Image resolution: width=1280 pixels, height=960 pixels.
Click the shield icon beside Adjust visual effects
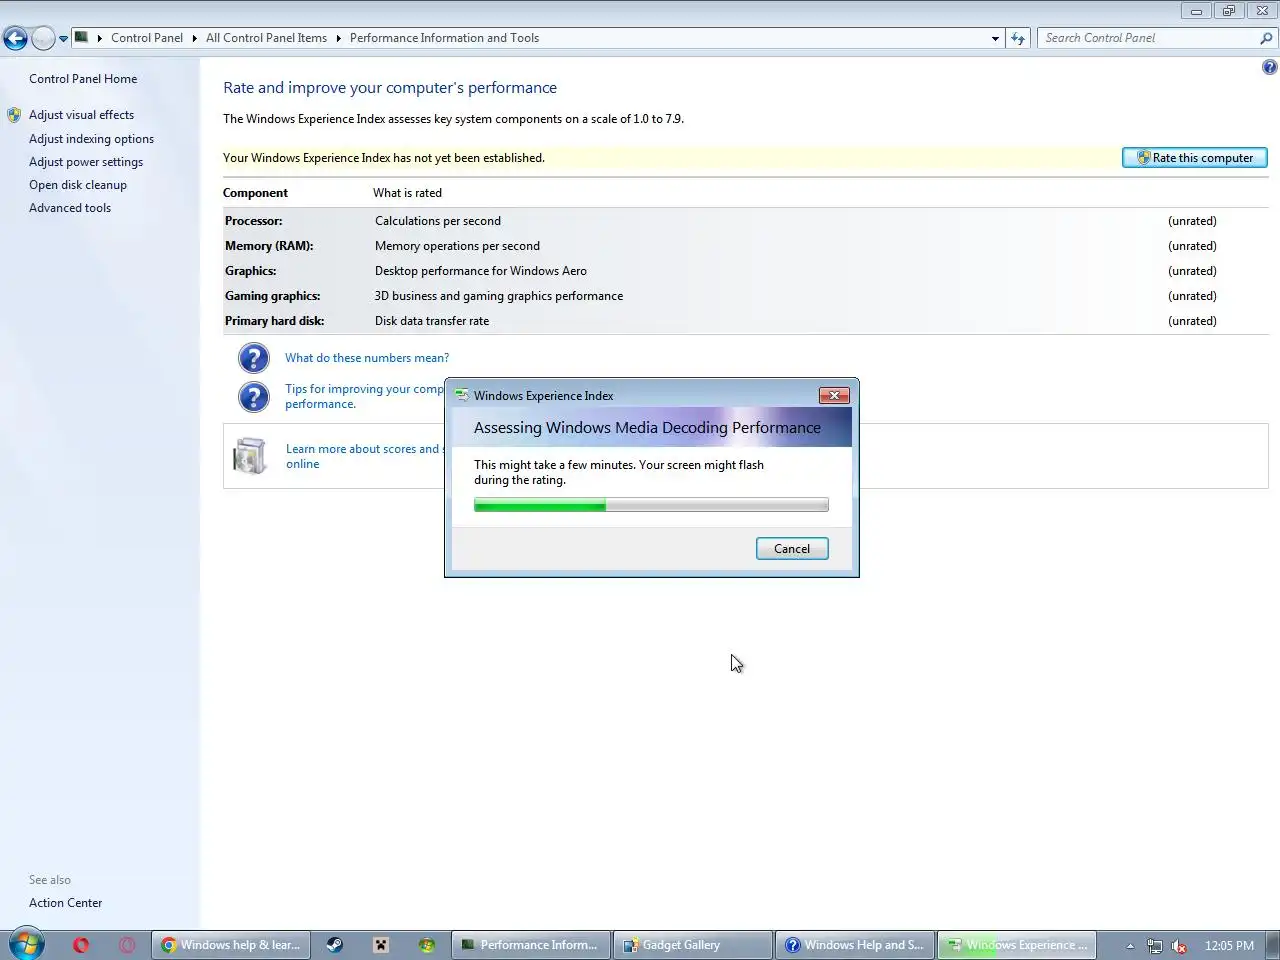tap(14, 115)
